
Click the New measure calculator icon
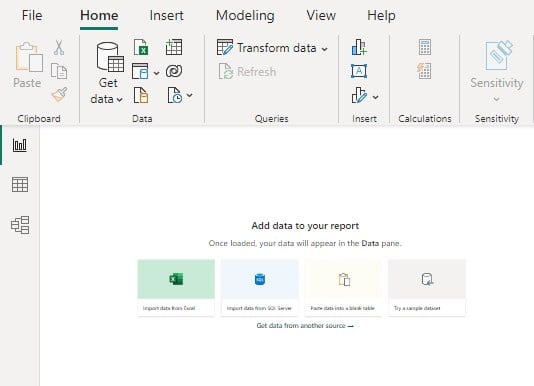click(x=425, y=47)
